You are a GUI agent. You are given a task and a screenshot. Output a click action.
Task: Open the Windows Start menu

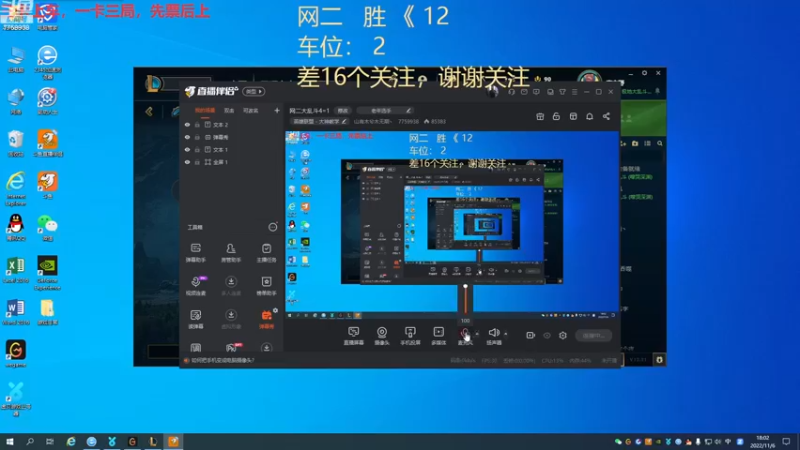[x=10, y=441]
